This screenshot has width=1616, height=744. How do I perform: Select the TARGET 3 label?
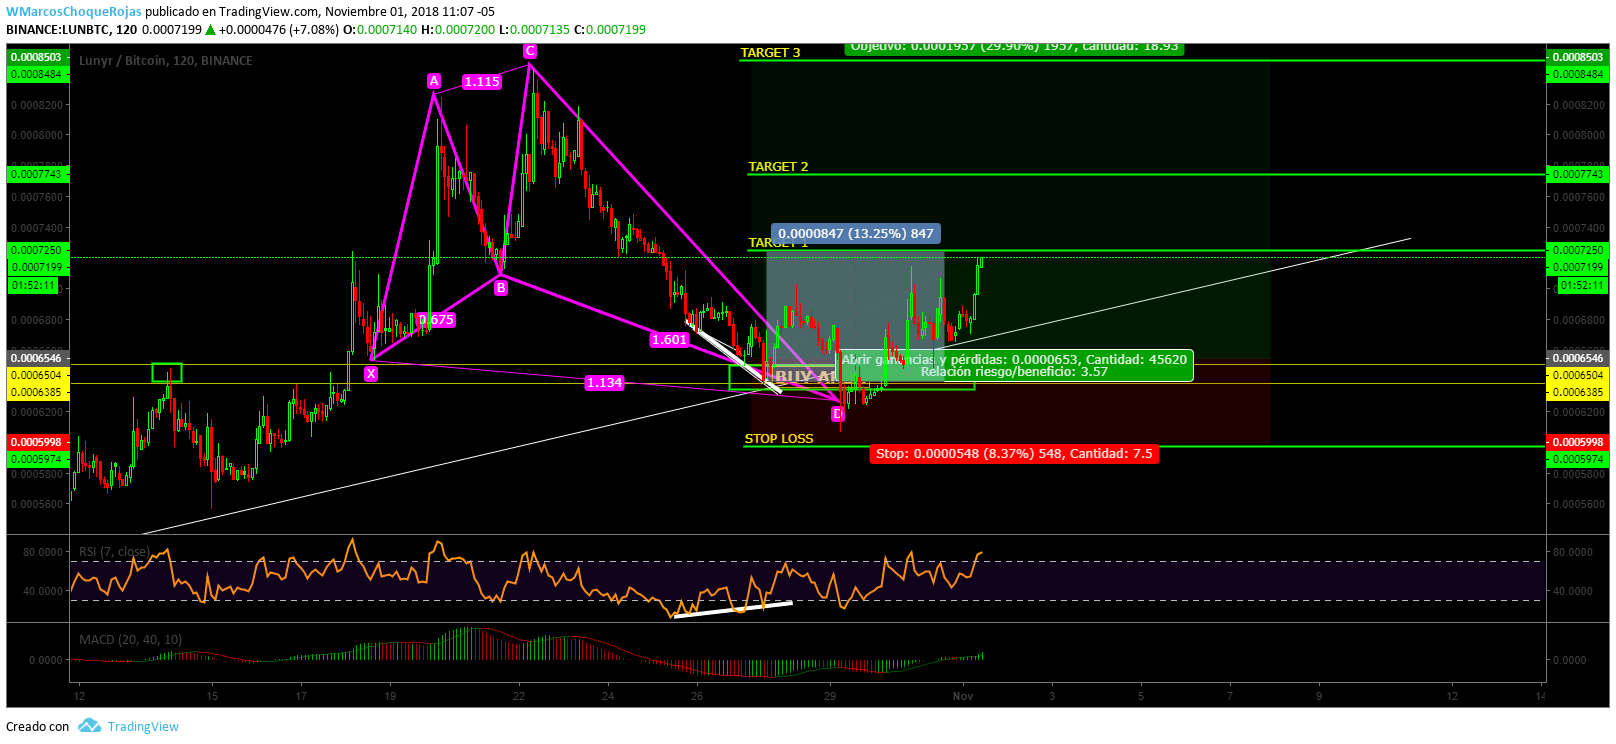point(770,53)
